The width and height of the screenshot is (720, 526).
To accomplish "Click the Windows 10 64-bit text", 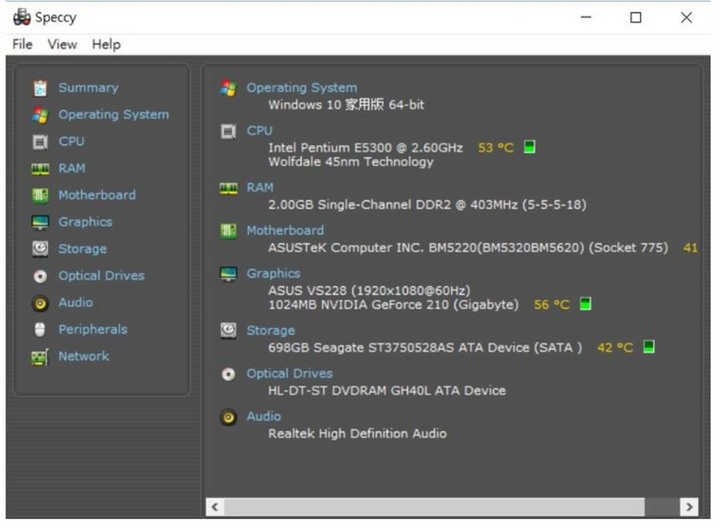I will pos(346,105).
